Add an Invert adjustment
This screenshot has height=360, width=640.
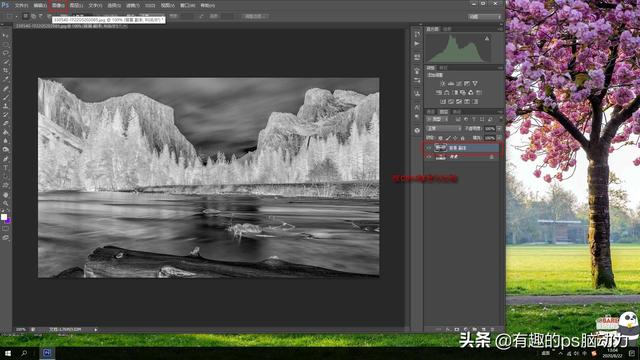tap(443, 101)
